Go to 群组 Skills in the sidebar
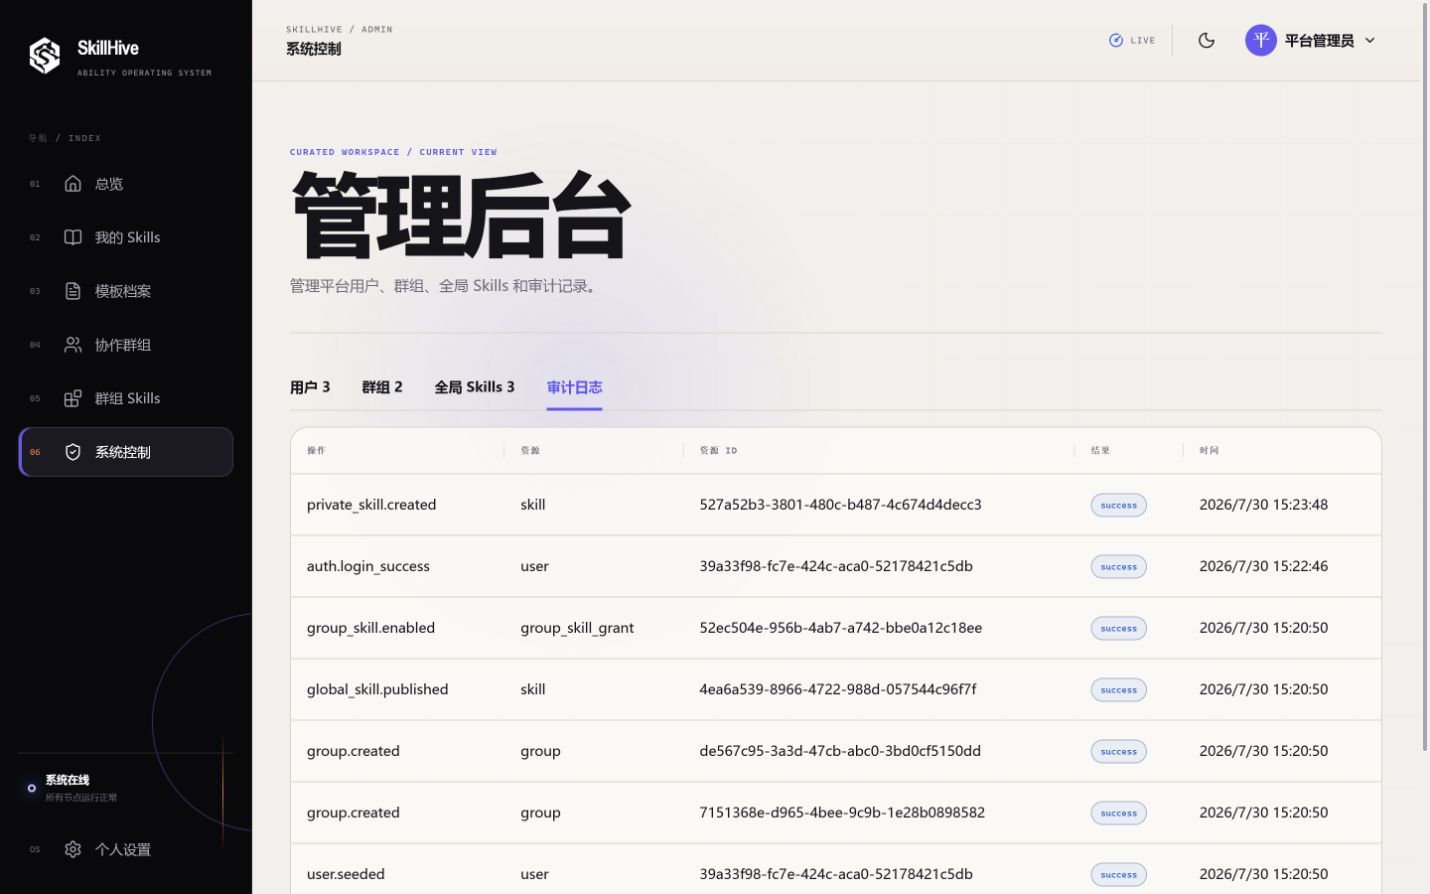Screen dimensions: 1430x894 click(x=126, y=398)
